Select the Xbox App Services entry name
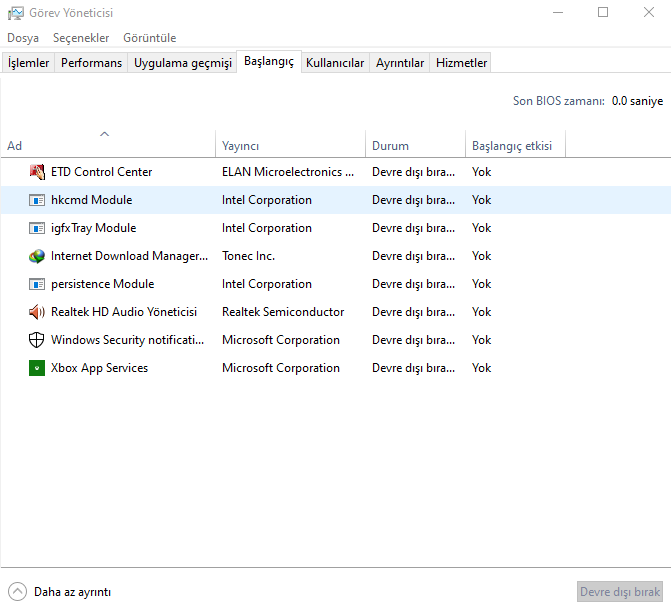This screenshot has height=608, width=671. (99, 368)
